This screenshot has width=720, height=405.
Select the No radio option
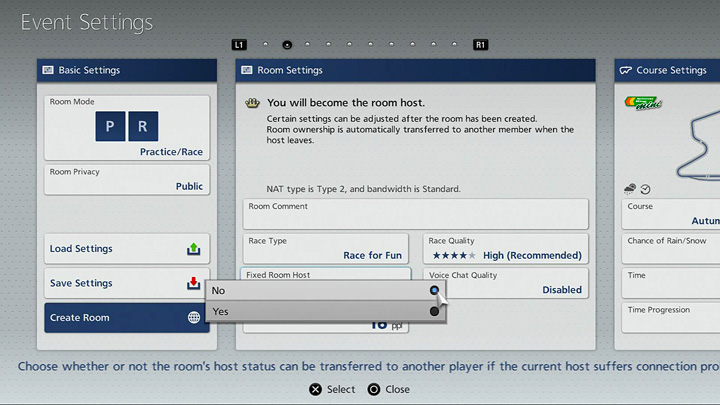pos(434,290)
